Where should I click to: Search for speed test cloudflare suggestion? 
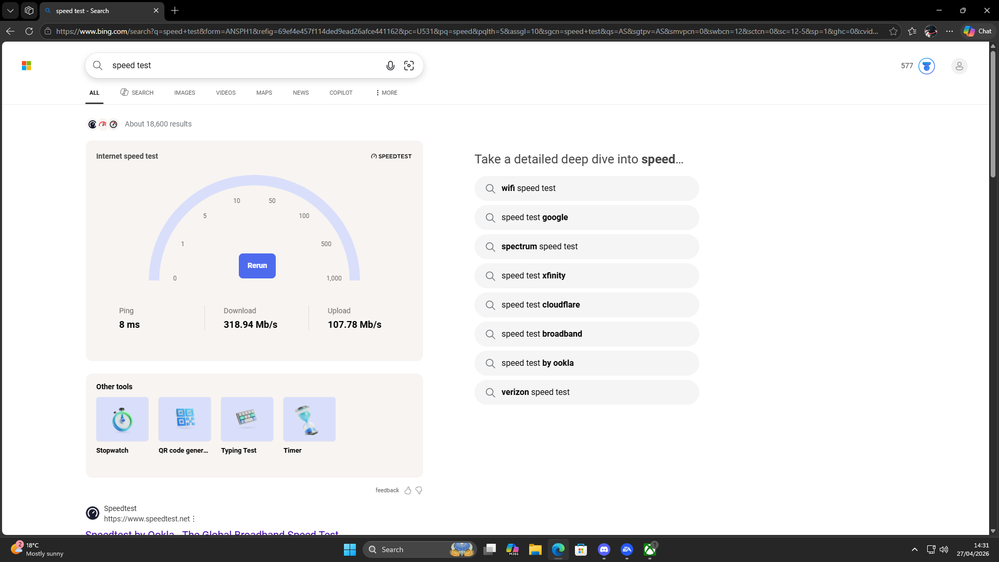point(587,305)
